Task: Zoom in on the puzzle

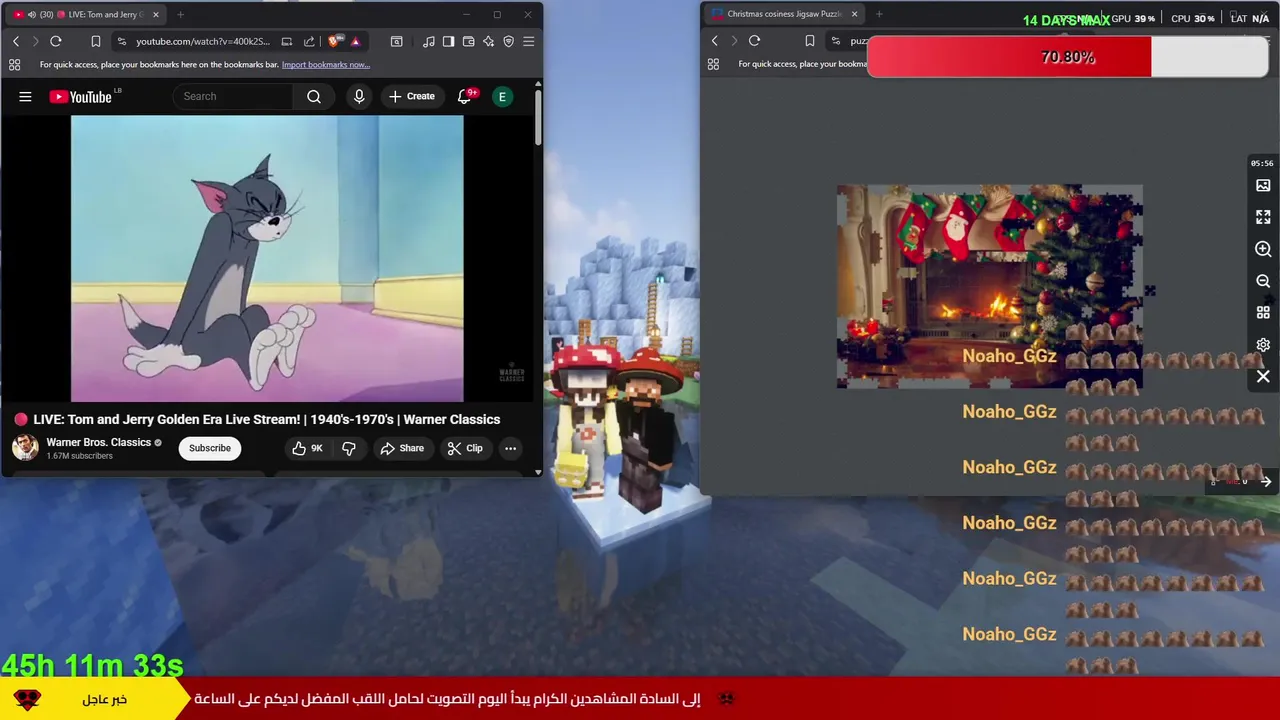Action: point(1263,249)
